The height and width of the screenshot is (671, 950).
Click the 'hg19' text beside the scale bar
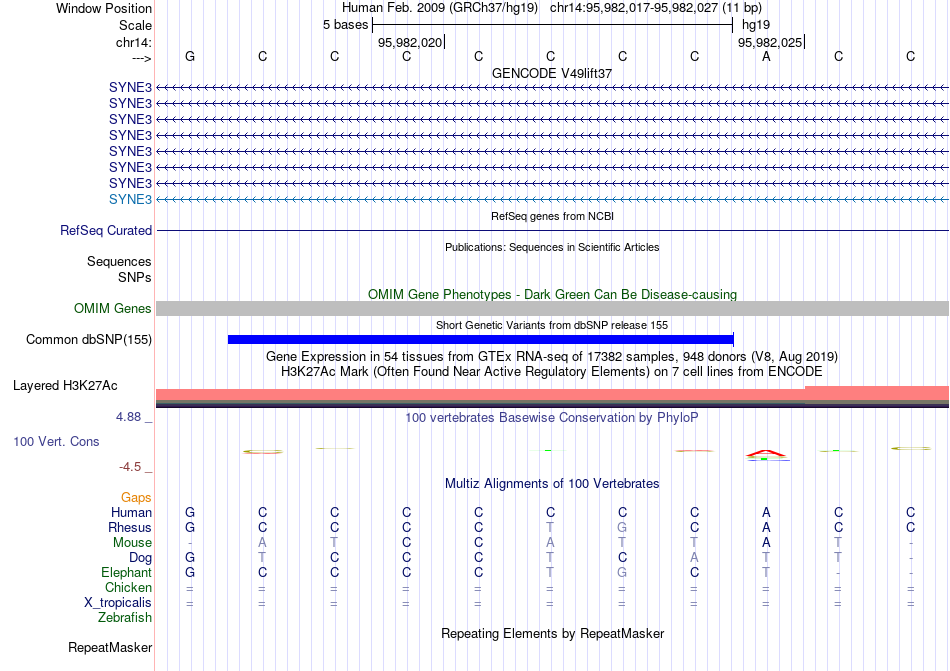[x=756, y=25]
